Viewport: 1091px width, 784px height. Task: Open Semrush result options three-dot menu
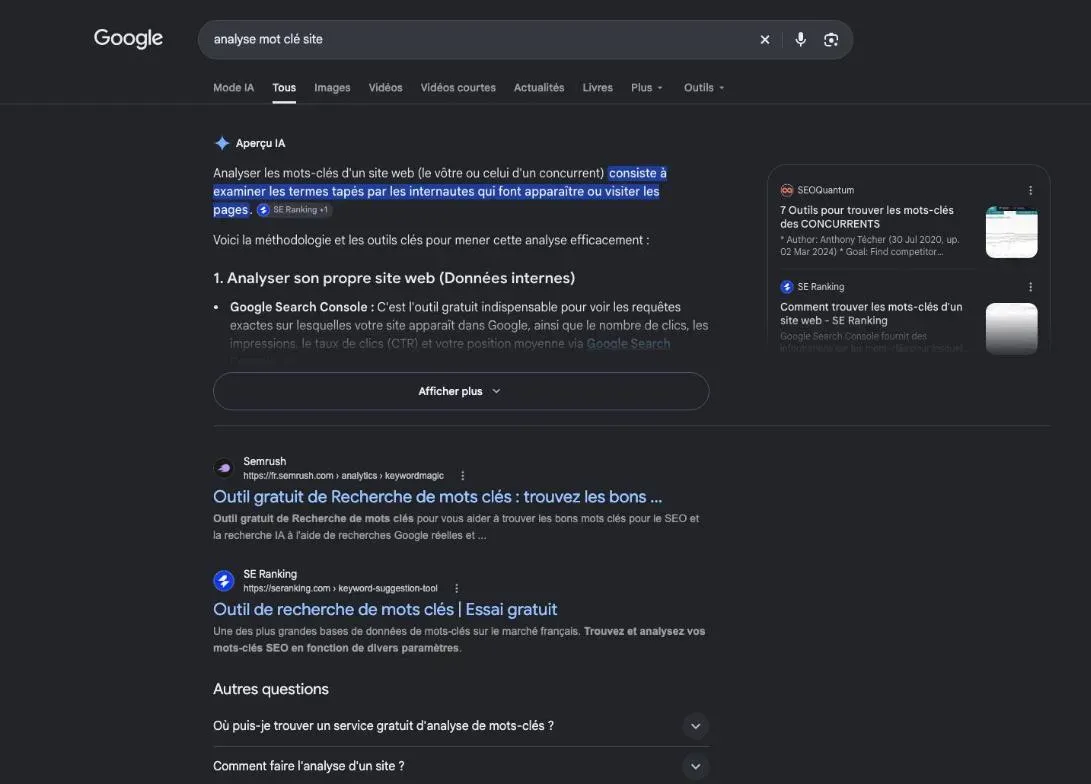coord(463,476)
